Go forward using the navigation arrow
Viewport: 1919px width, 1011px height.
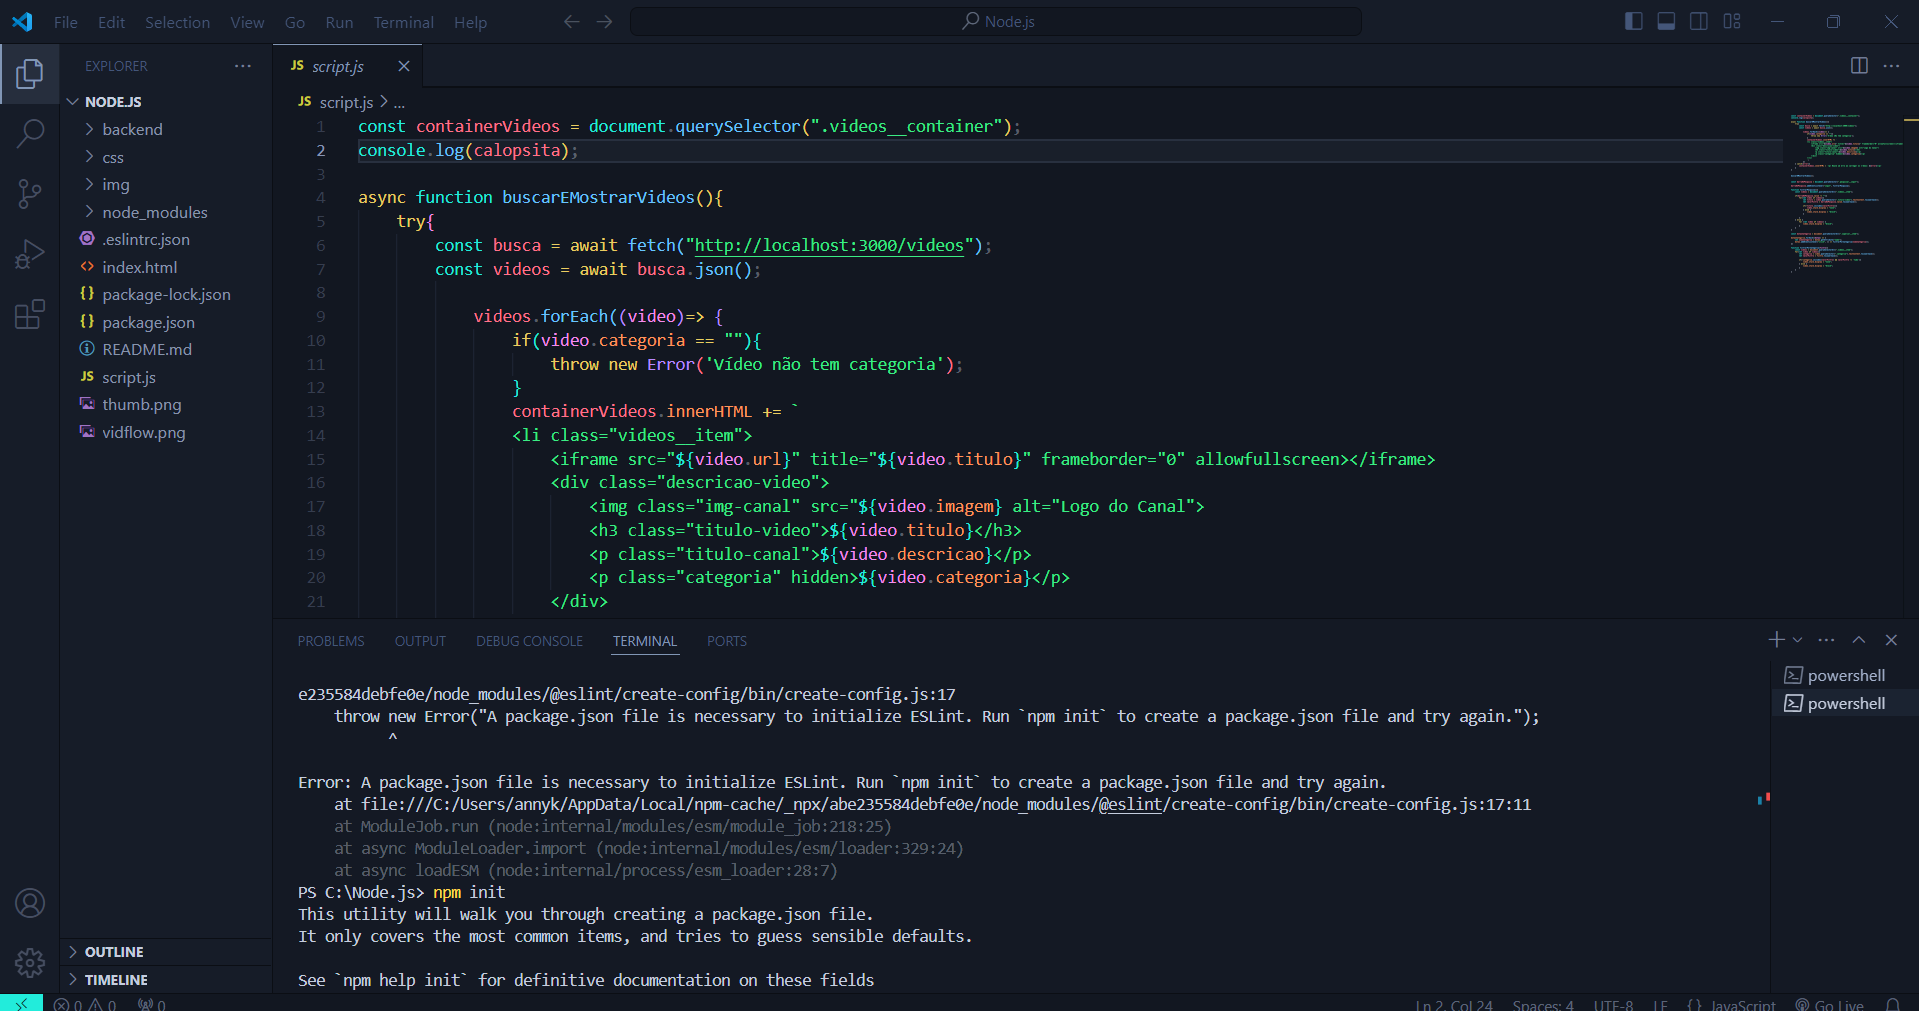(x=604, y=21)
